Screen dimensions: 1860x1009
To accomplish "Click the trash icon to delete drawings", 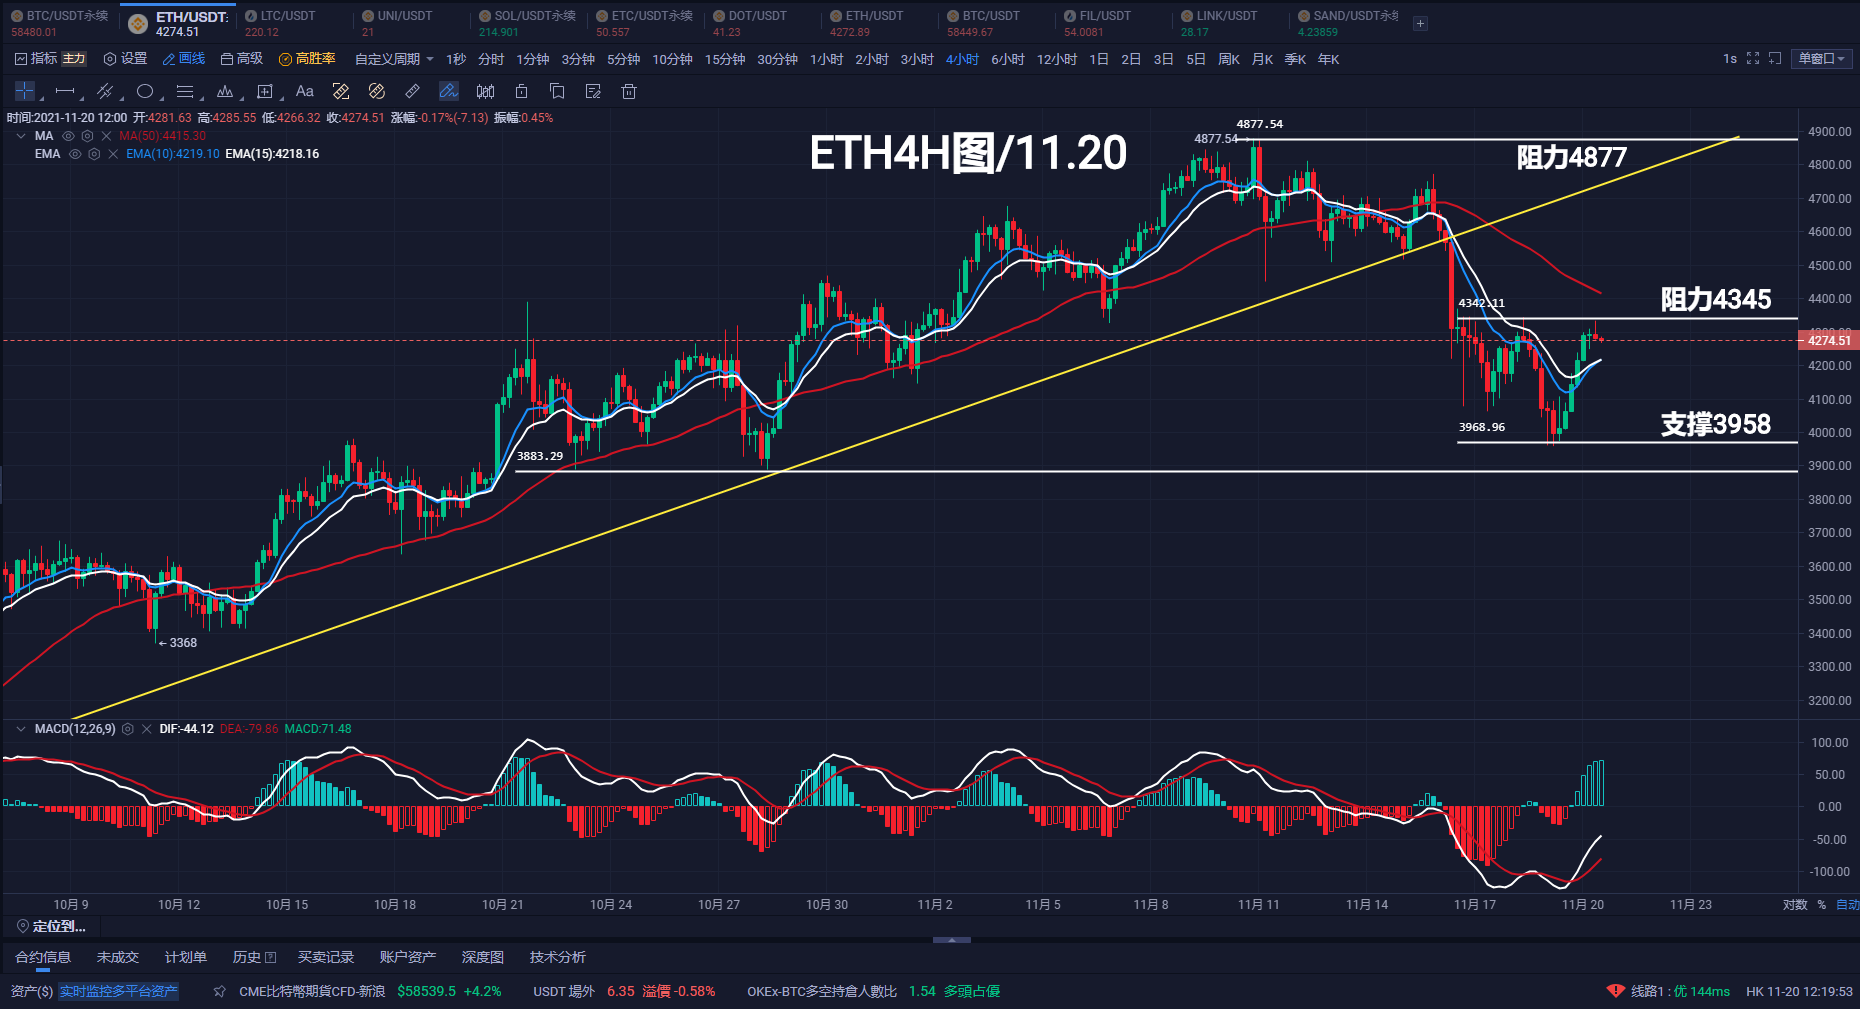I will pyautogui.click(x=629, y=92).
